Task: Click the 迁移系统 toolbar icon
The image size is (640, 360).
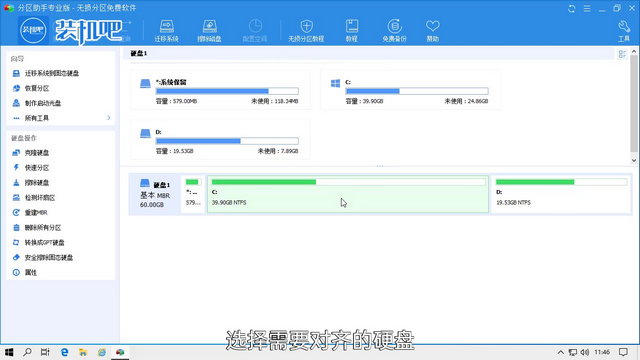Action: (x=167, y=31)
